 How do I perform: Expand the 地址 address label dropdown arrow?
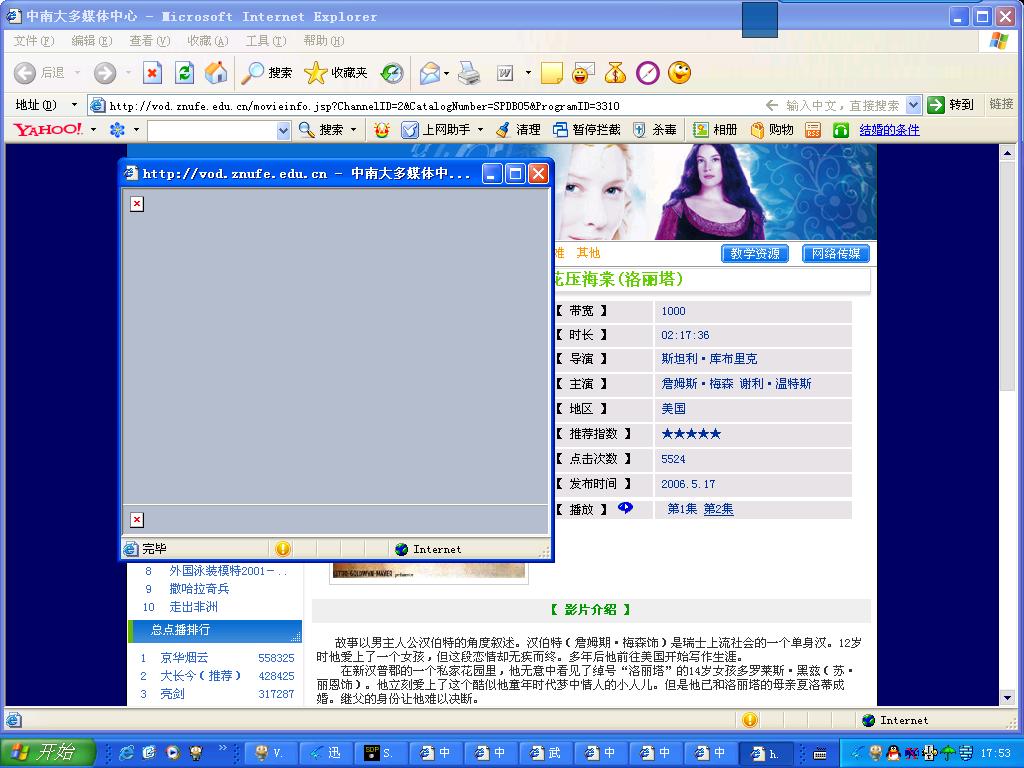click(74, 104)
